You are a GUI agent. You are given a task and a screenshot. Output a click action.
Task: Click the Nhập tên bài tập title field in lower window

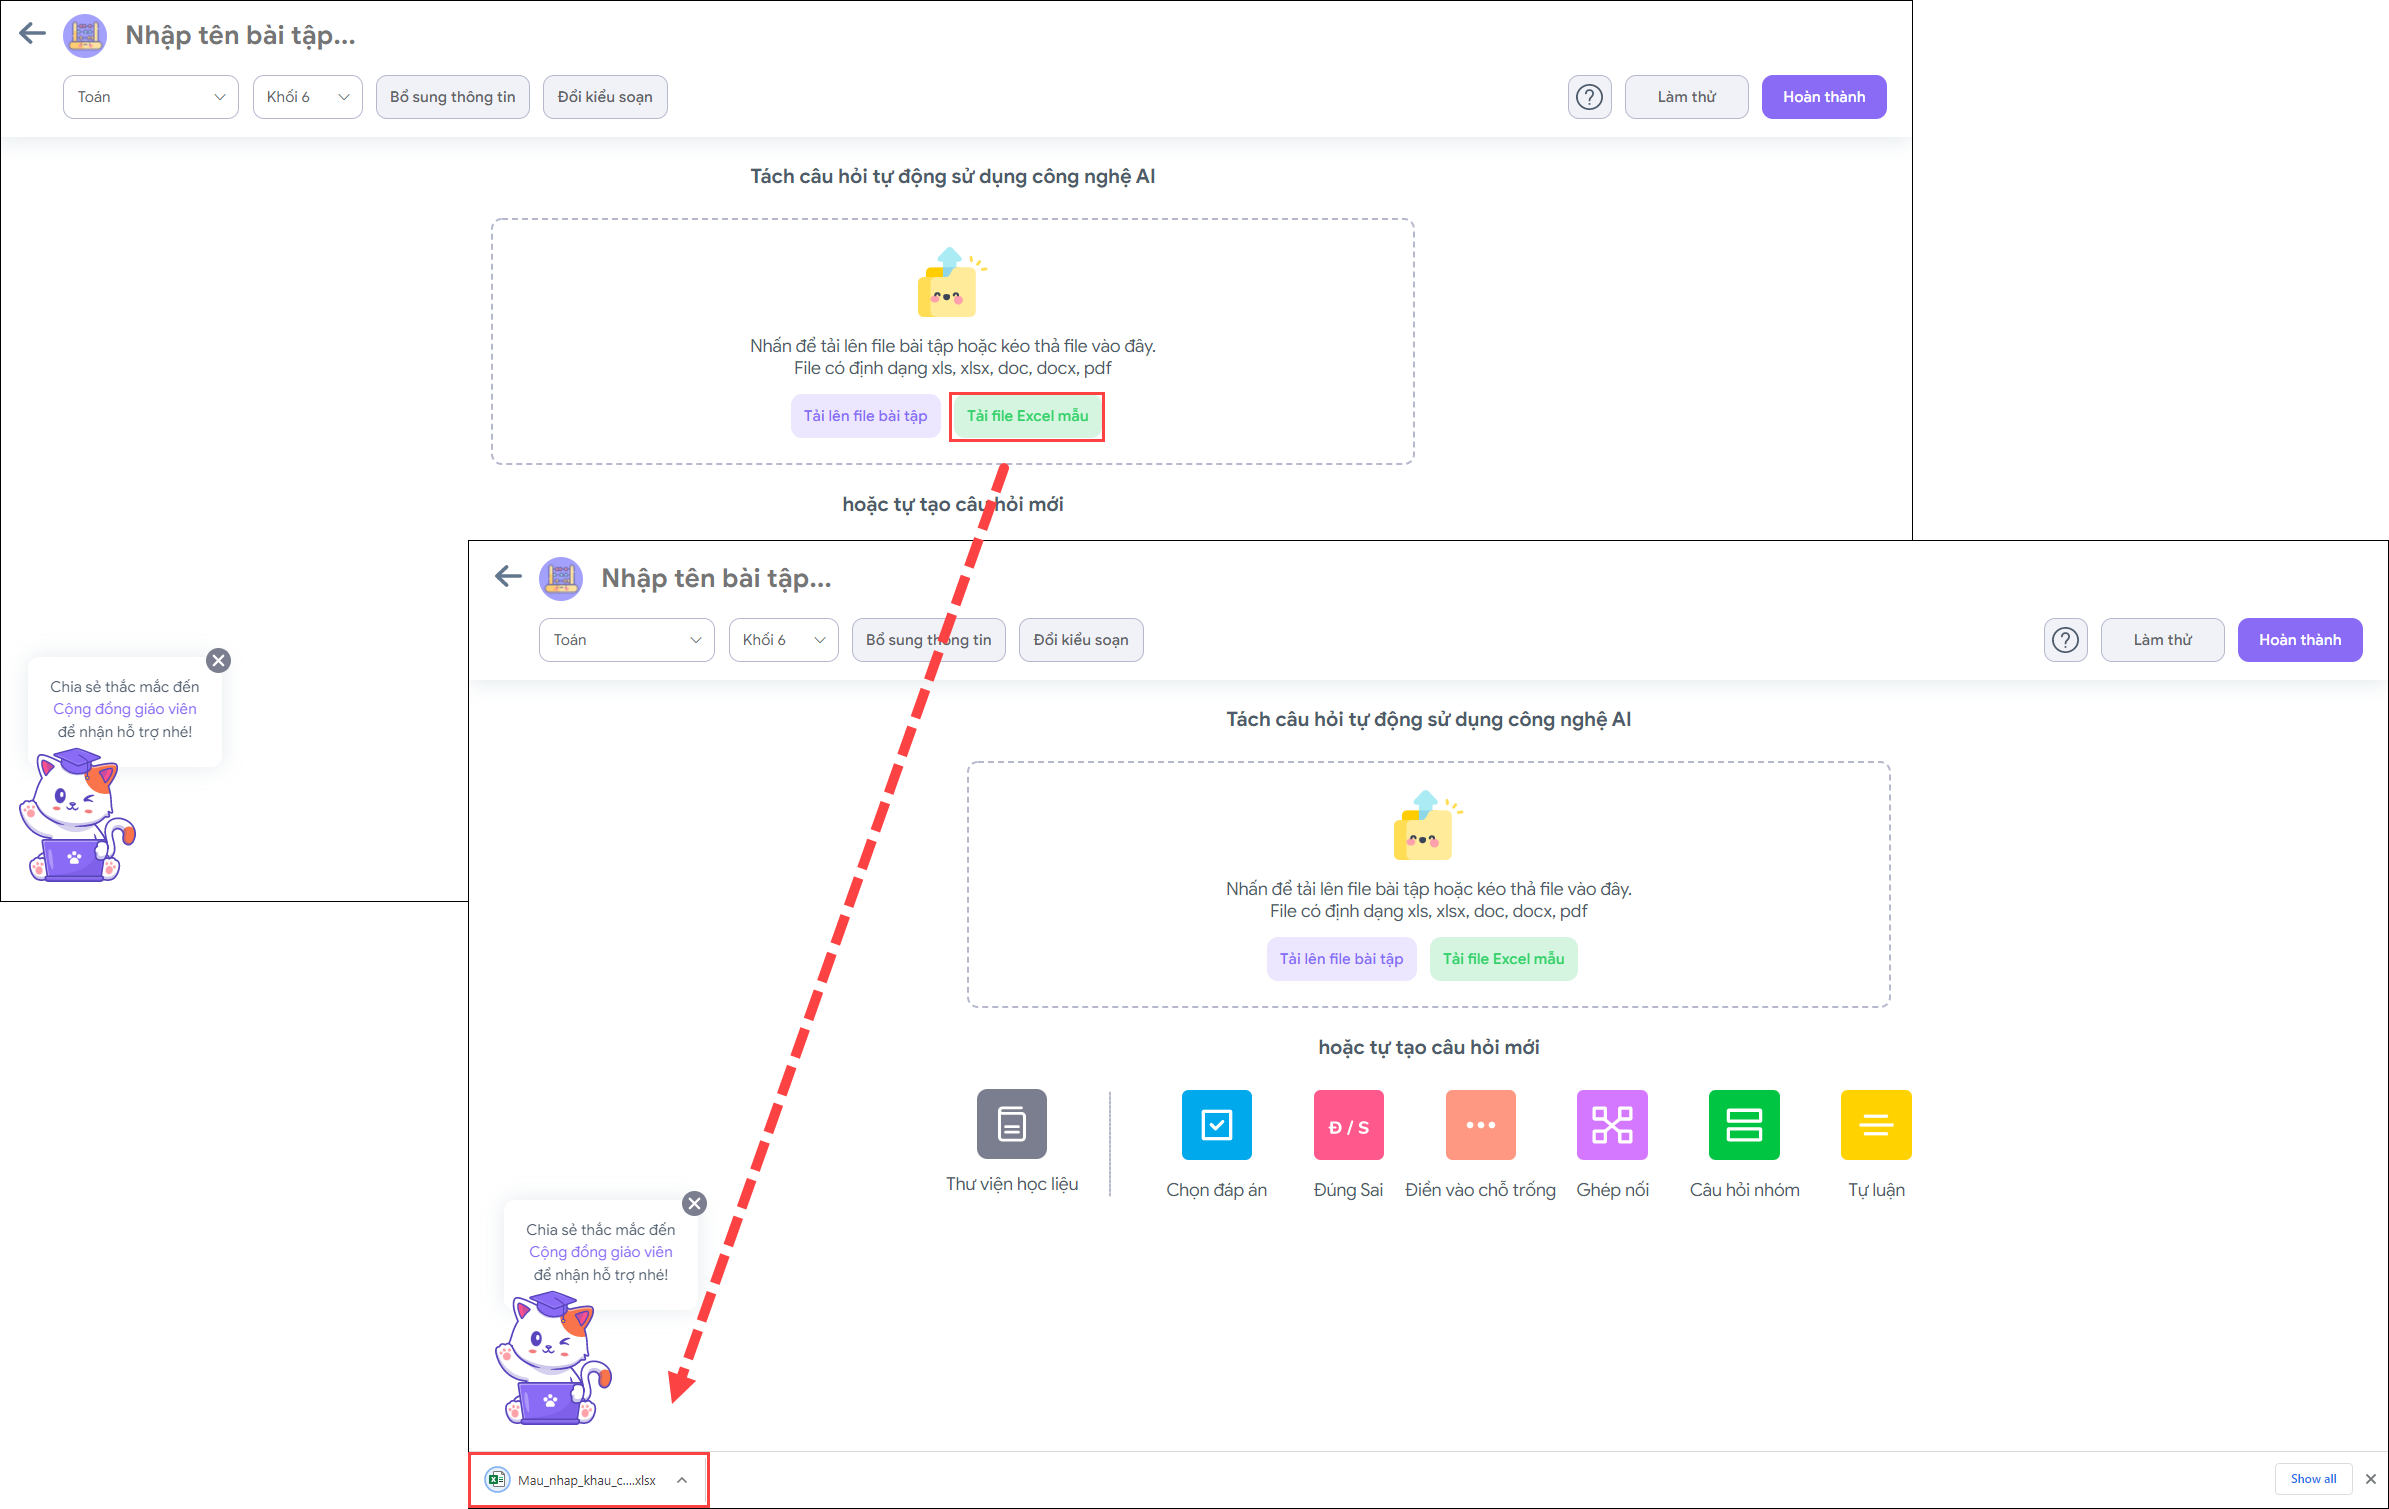pyautogui.click(x=716, y=578)
